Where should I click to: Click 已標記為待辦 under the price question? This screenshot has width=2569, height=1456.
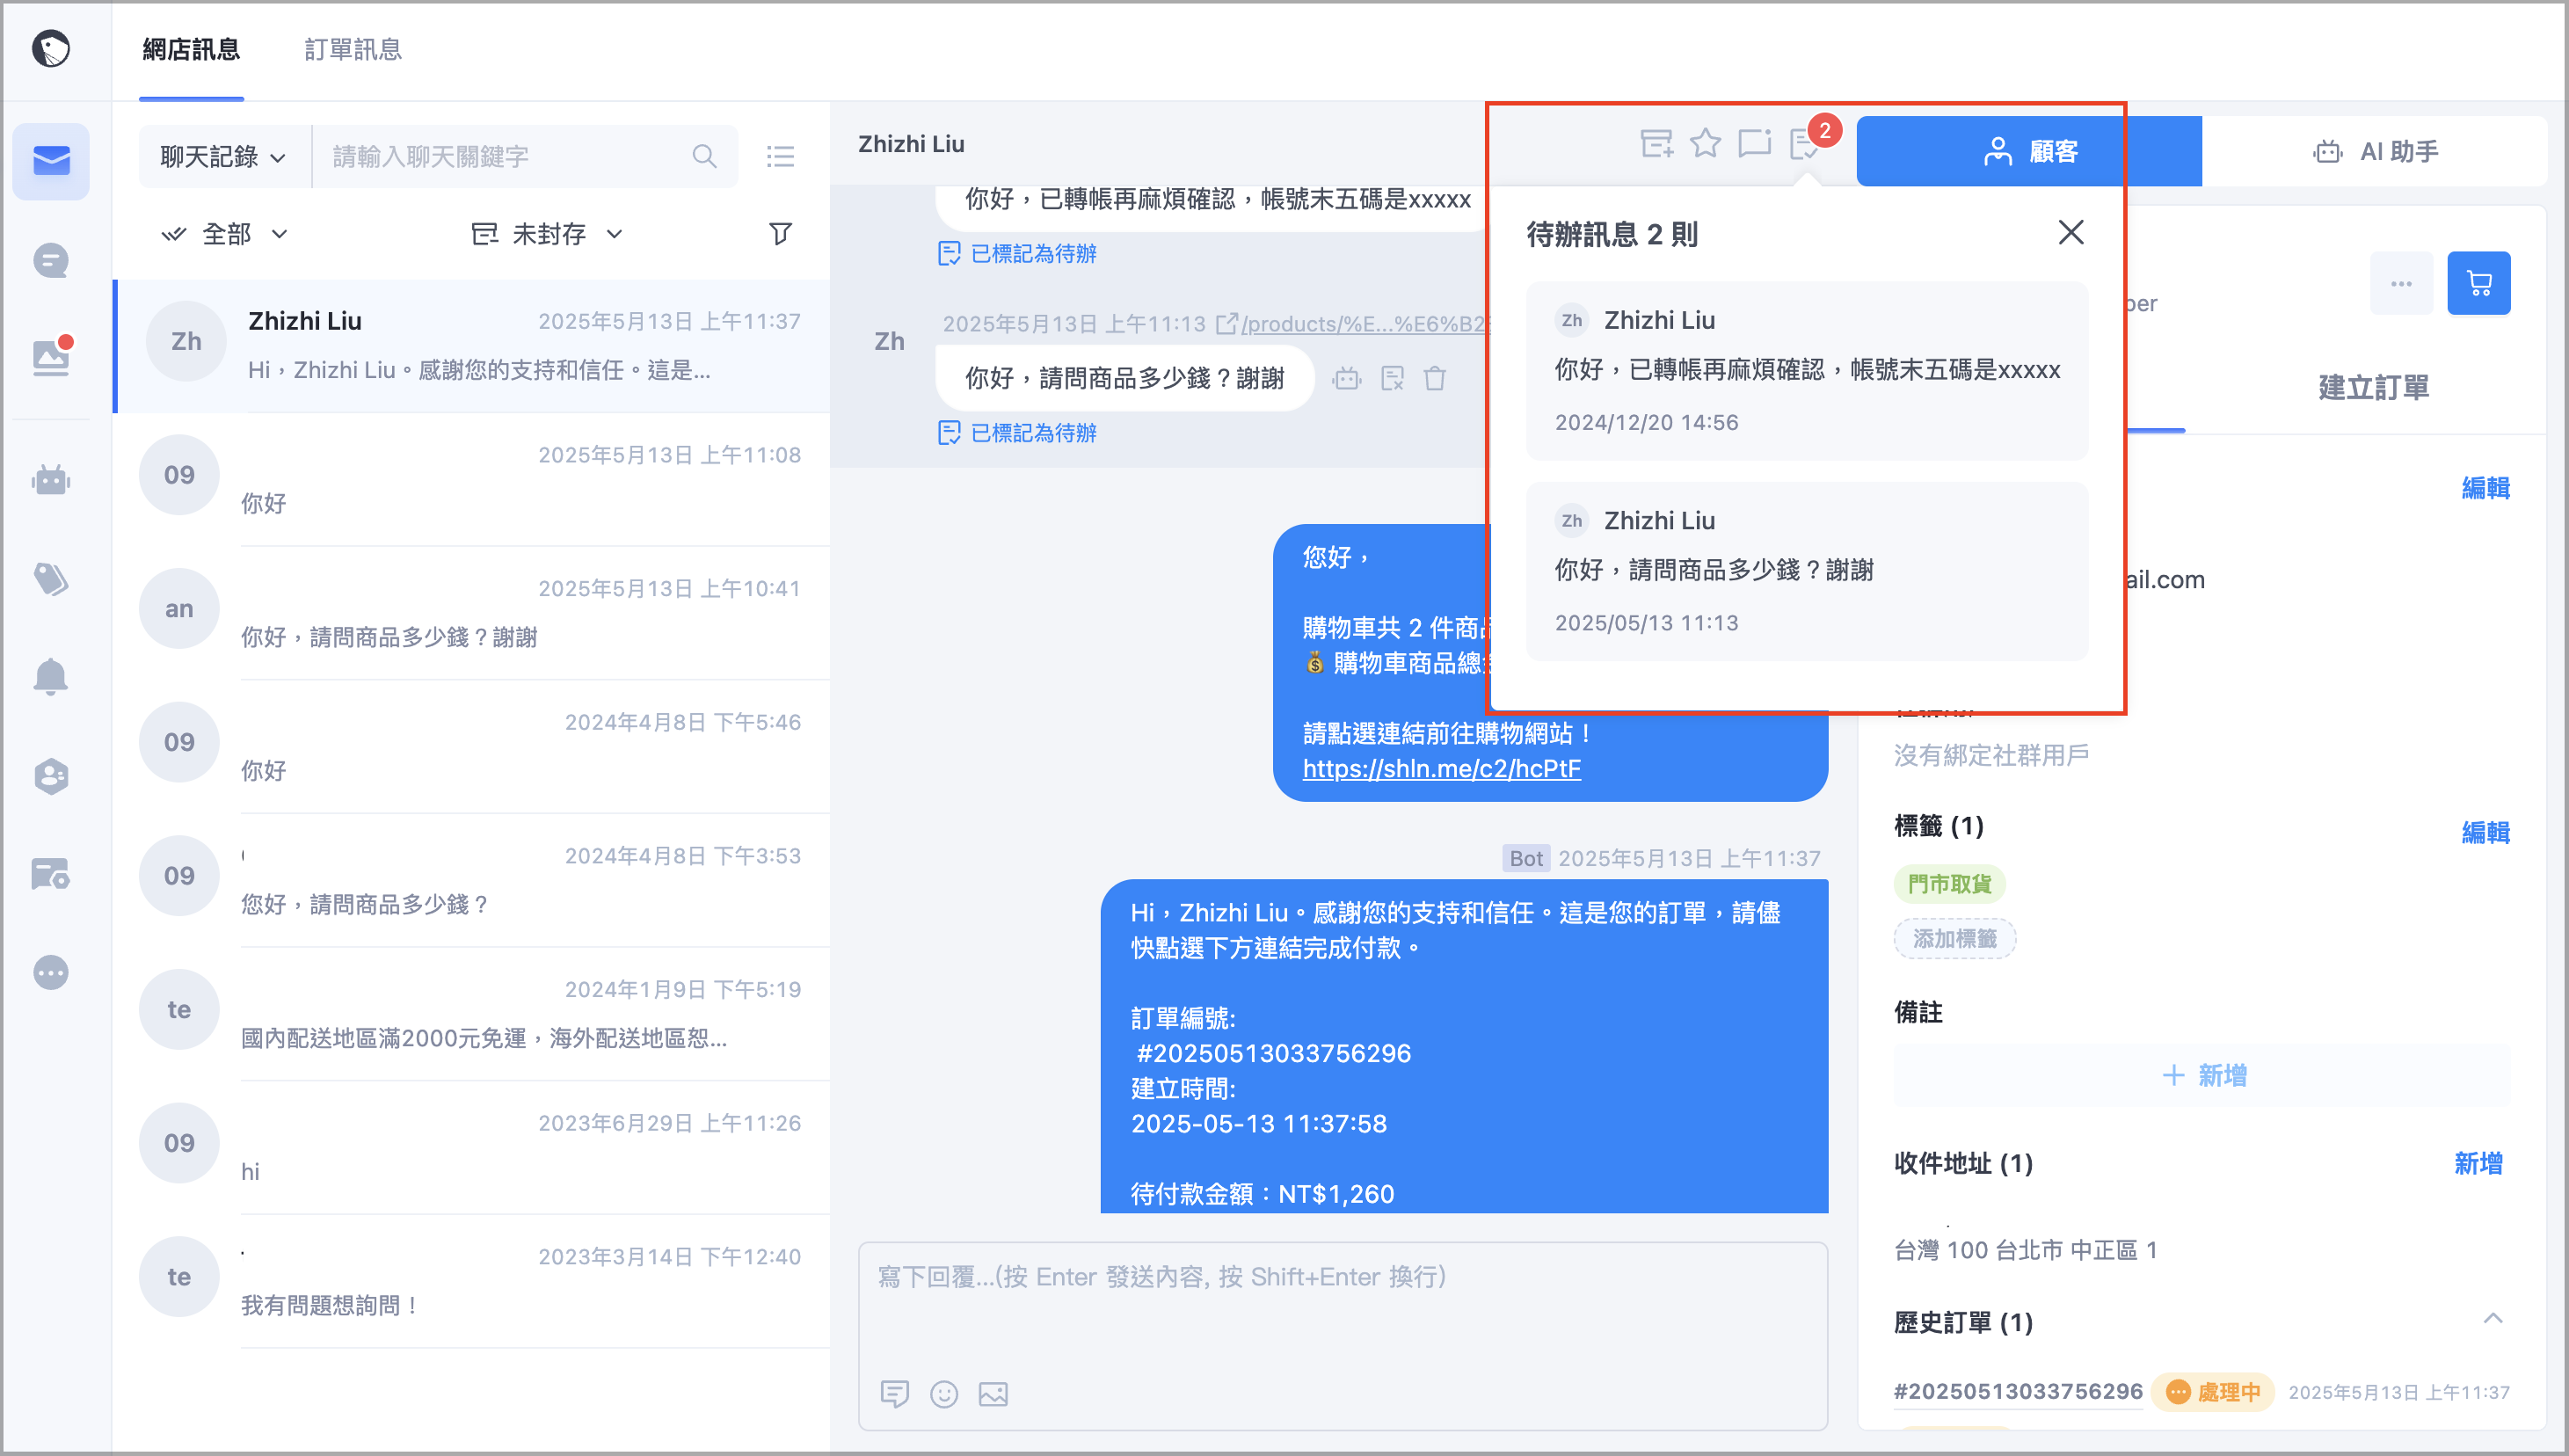tap(1018, 433)
